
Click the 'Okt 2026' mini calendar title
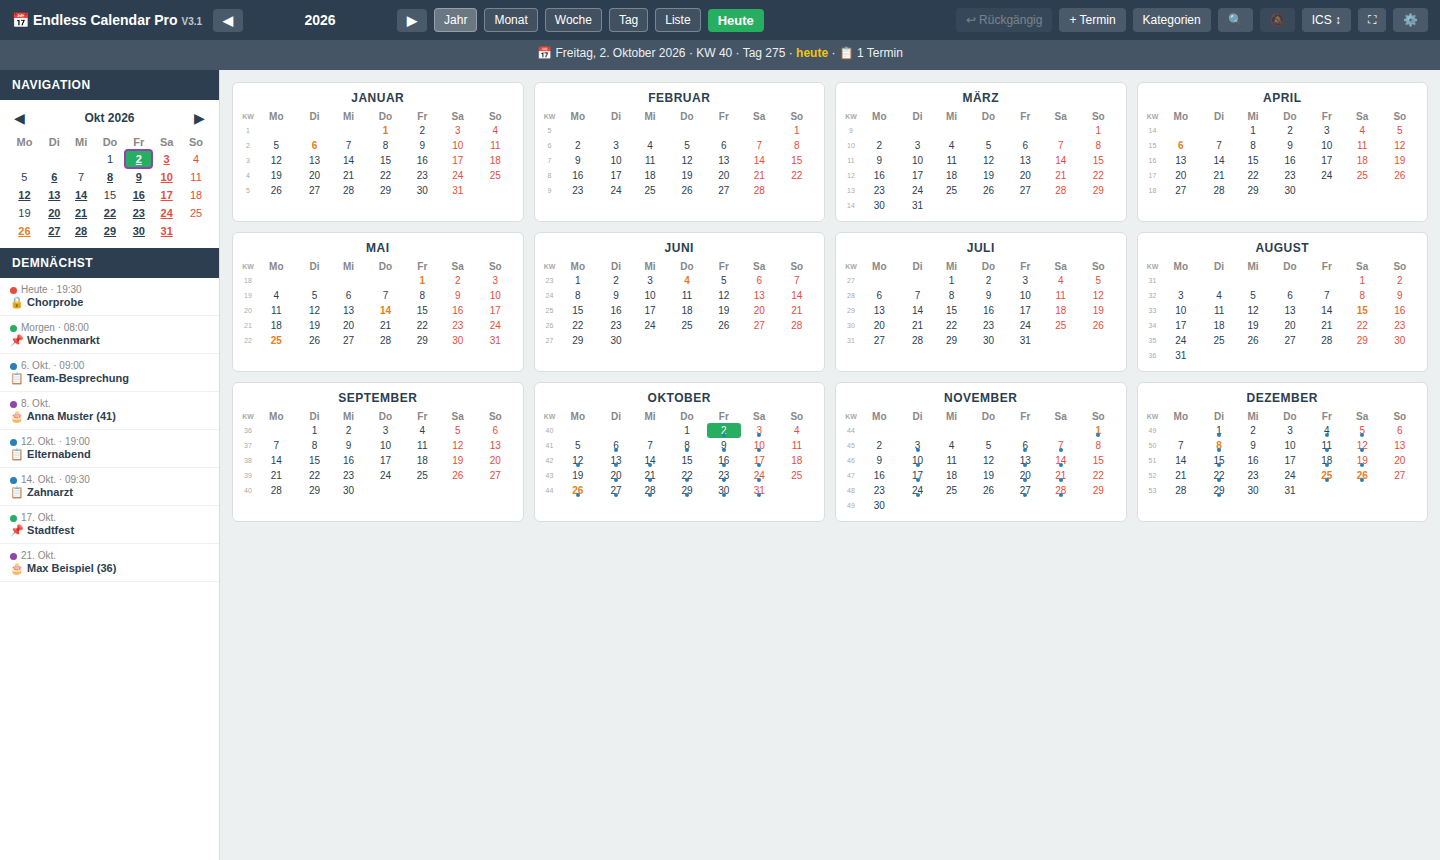[x=109, y=118]
